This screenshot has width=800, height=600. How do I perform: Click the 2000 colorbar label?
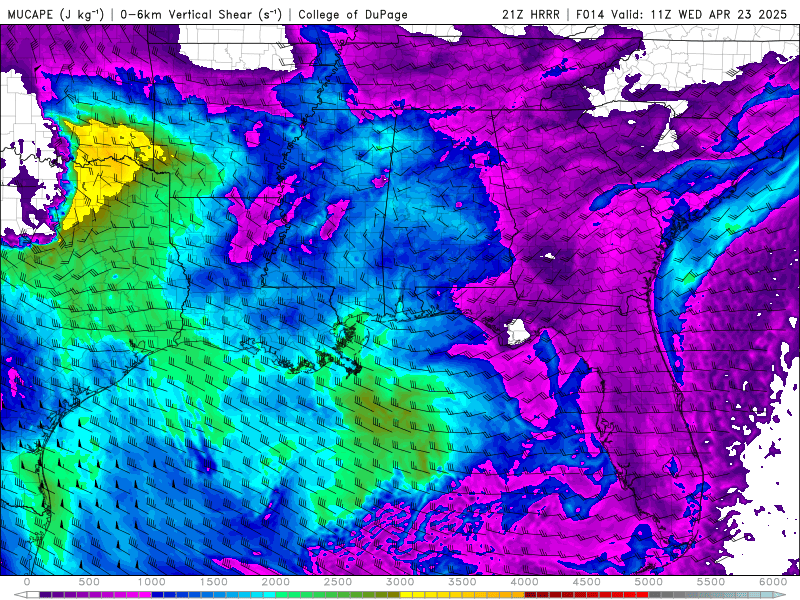coord(276,582)
